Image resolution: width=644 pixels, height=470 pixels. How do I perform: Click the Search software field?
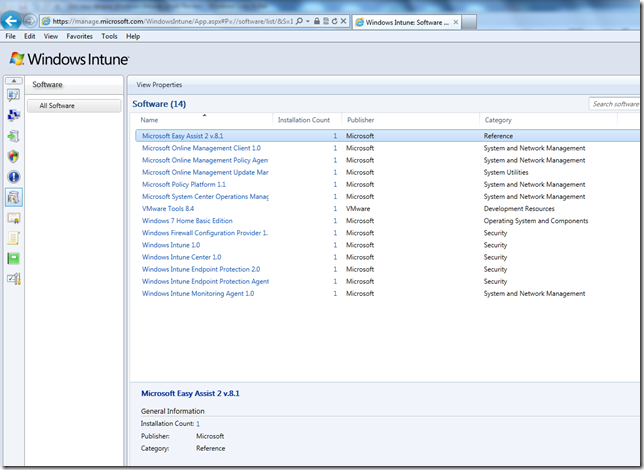point(615,104)
